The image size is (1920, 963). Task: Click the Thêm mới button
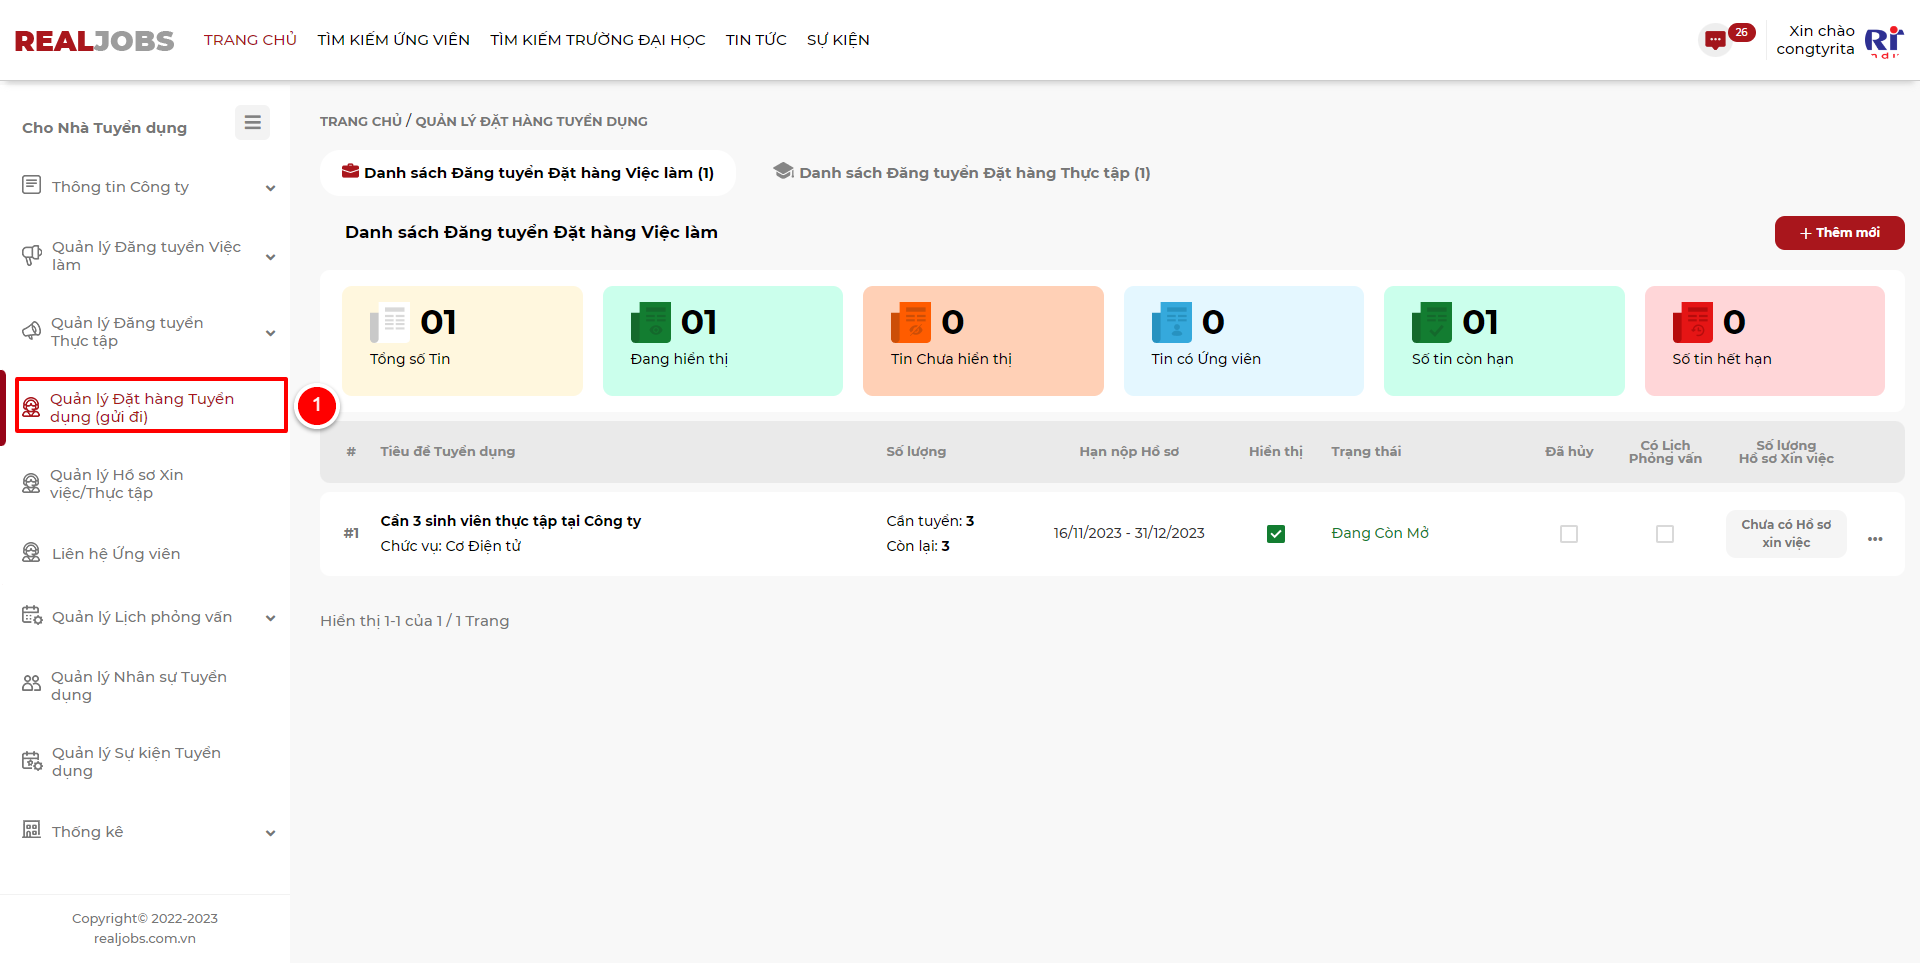coord(1838,233)
